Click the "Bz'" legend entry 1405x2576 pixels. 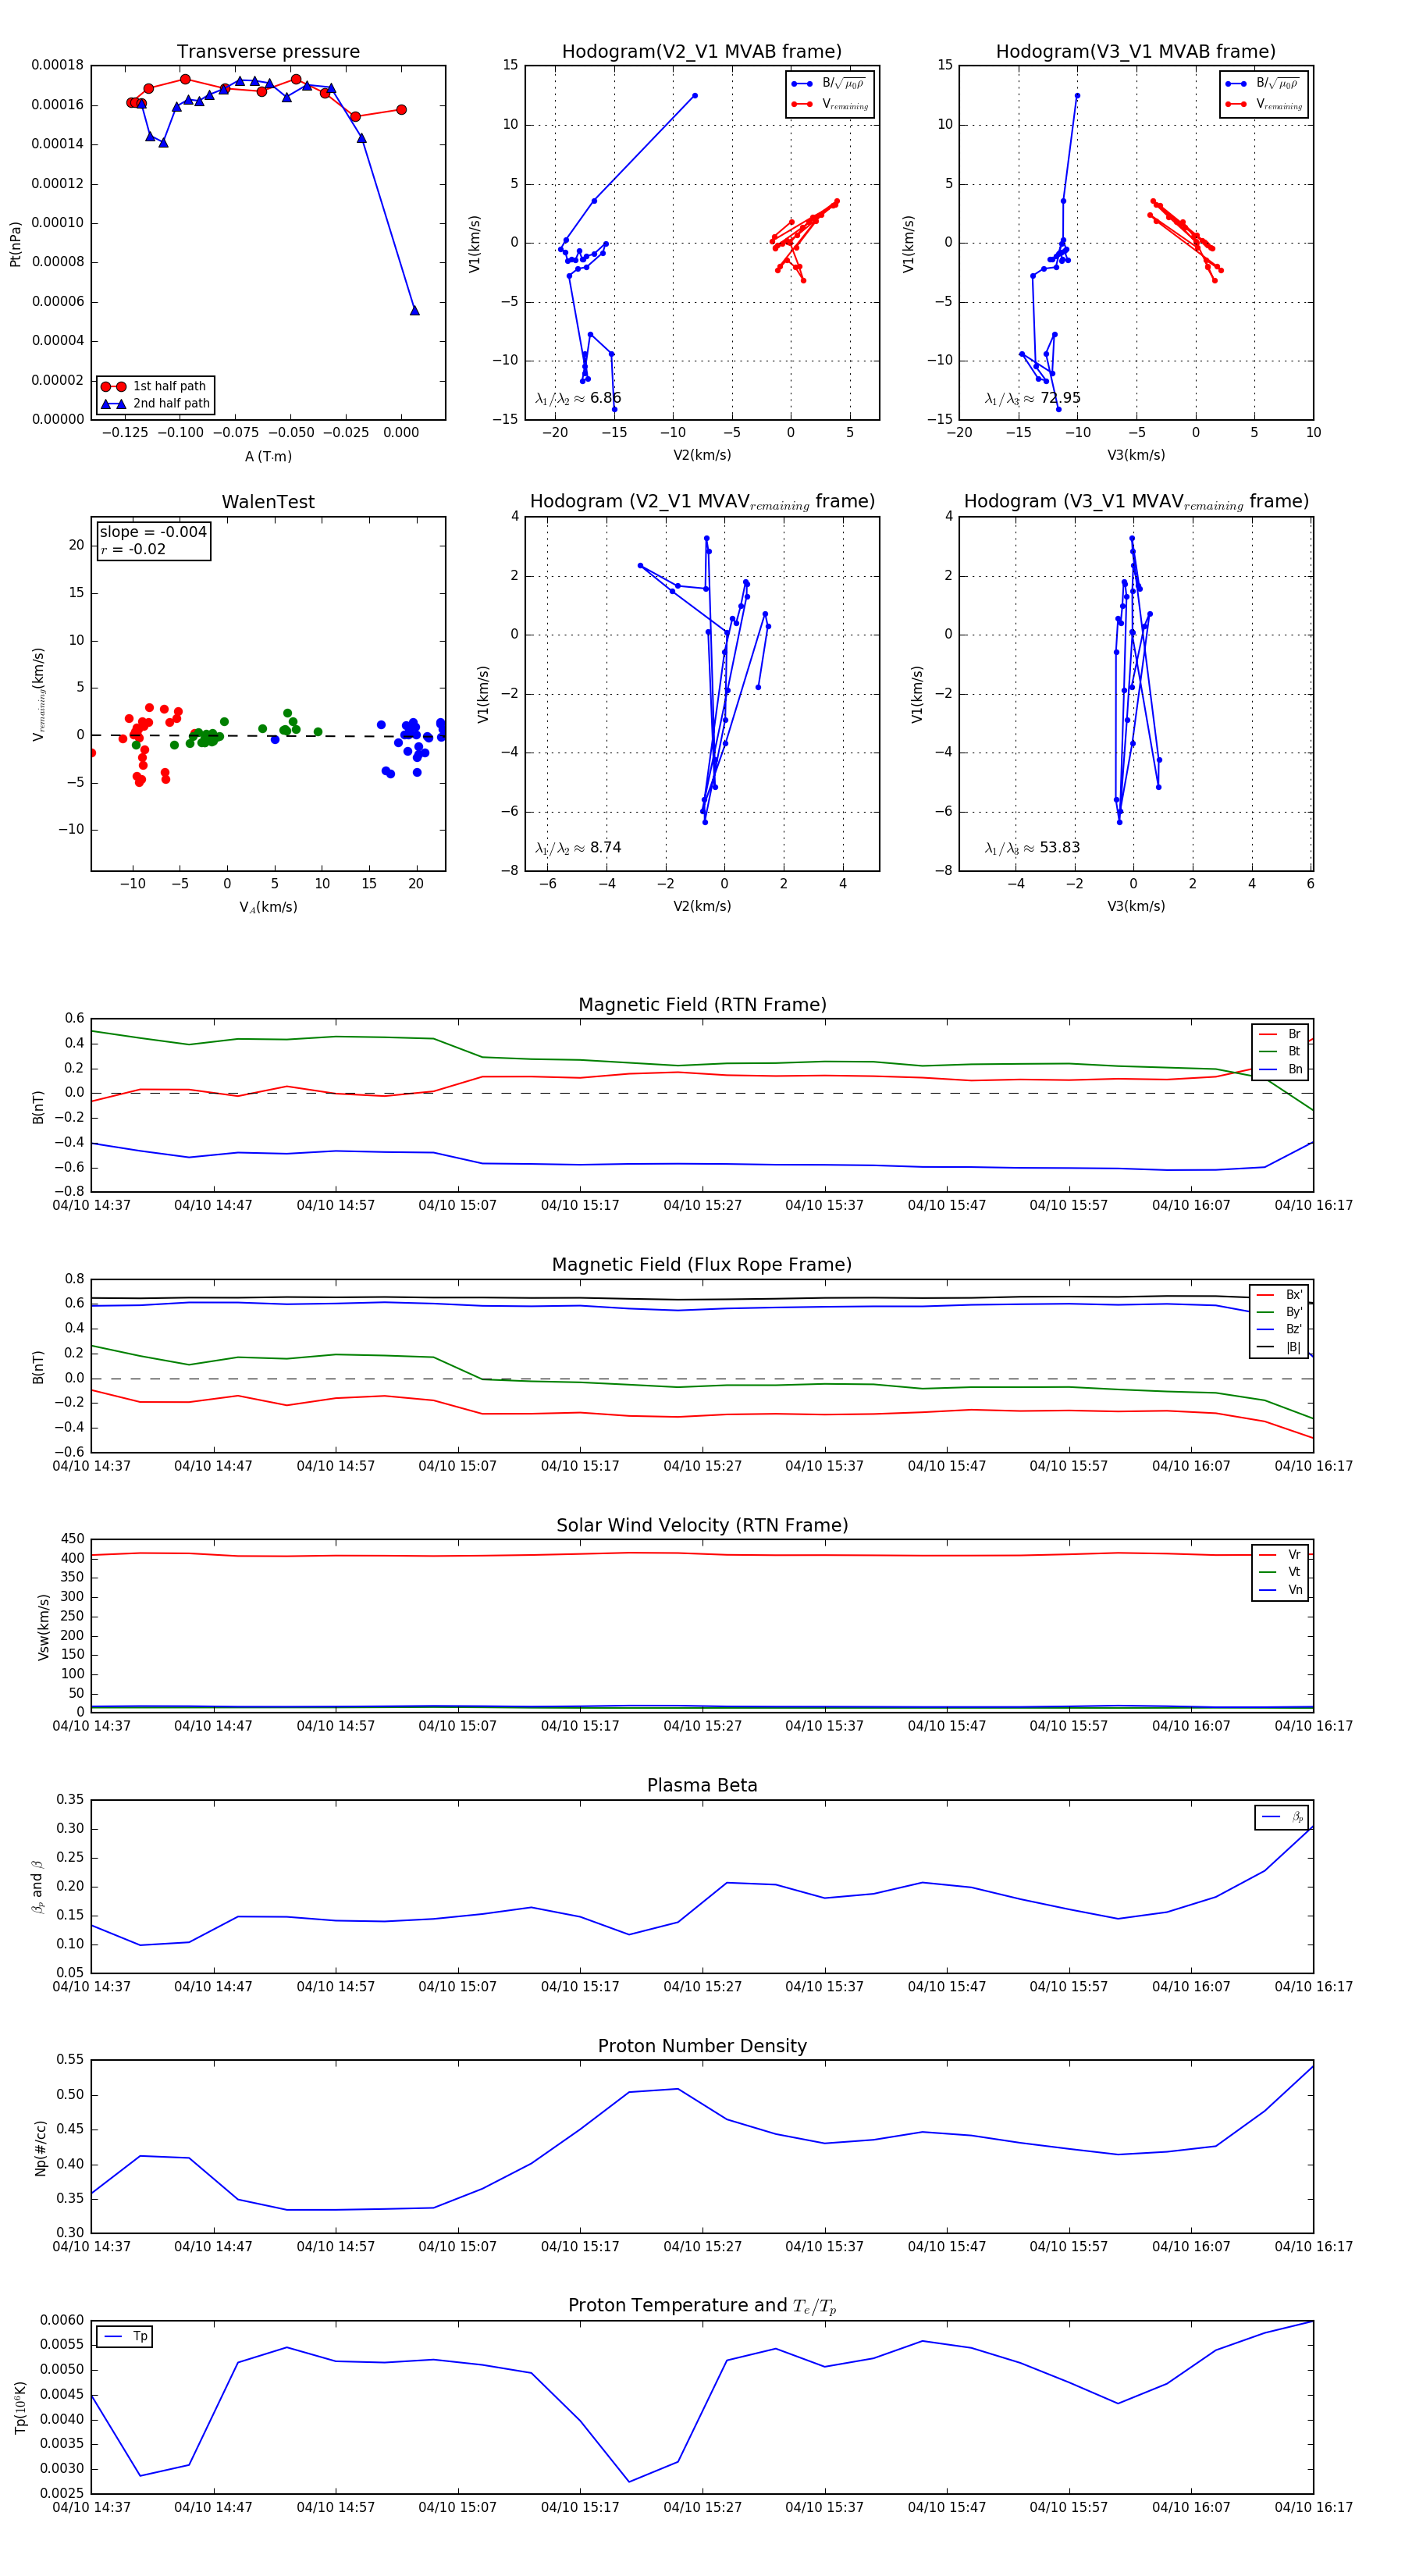pyautogui.click(x=1279, y=1329)
